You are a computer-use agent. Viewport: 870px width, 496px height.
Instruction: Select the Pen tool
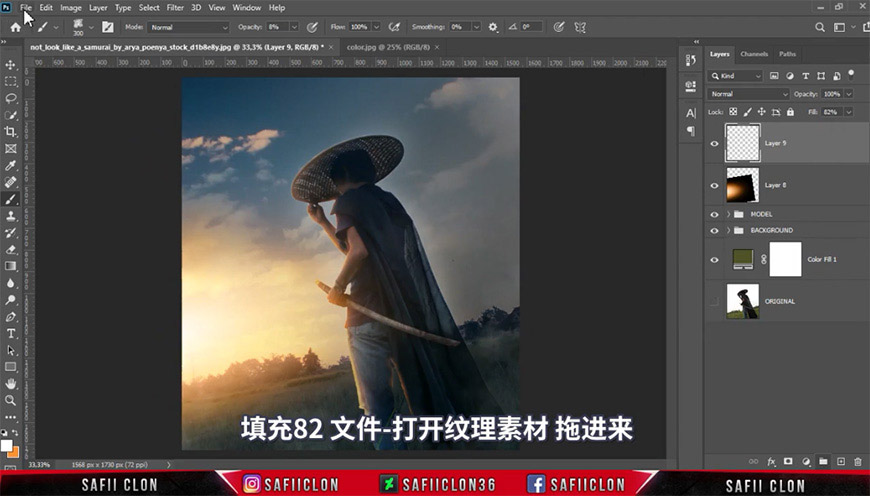coord(11,317)
